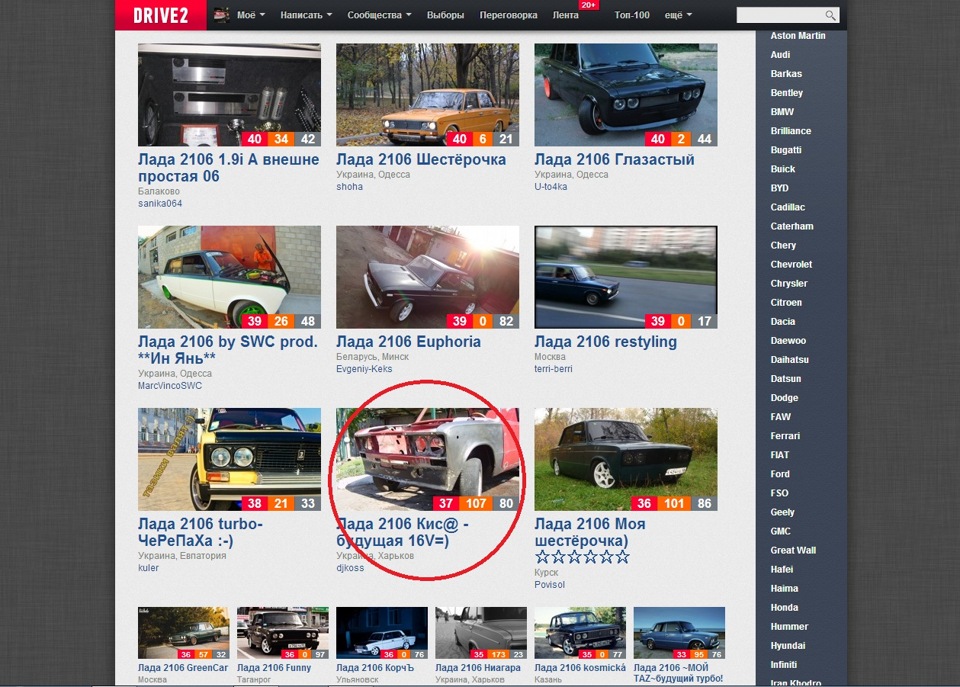This screenshot has width=960, height=687.
Task: Select BMW in brand sidebar
Action: click(x=782, y=112)
